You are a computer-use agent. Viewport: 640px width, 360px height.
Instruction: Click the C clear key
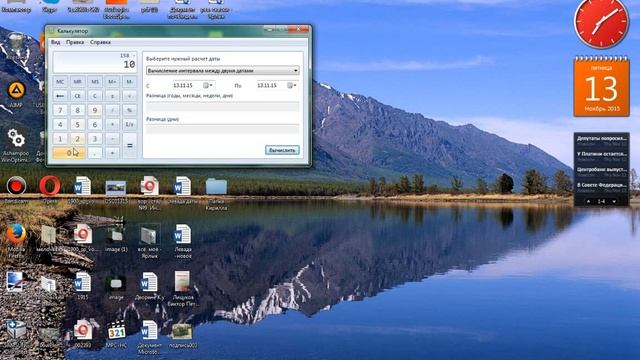pyautogui.click(x=95, y=96)
